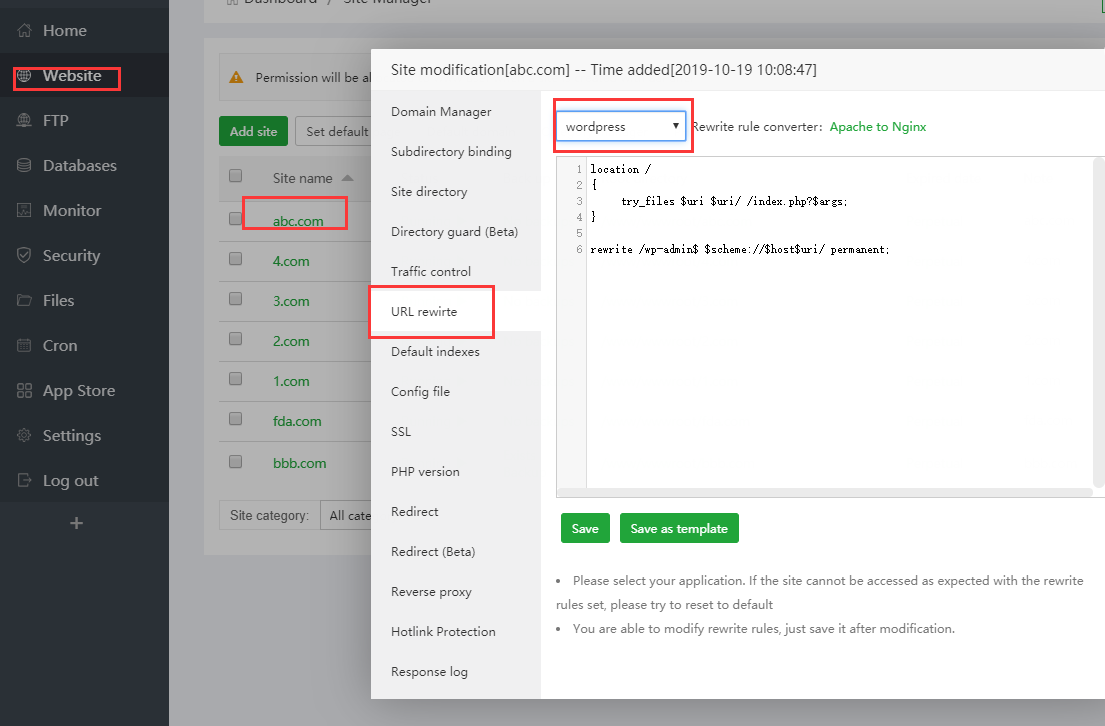Open Directory guard (Beta) tab
The height and width of the screenshot is (726, 1105).
pos(455,232)
